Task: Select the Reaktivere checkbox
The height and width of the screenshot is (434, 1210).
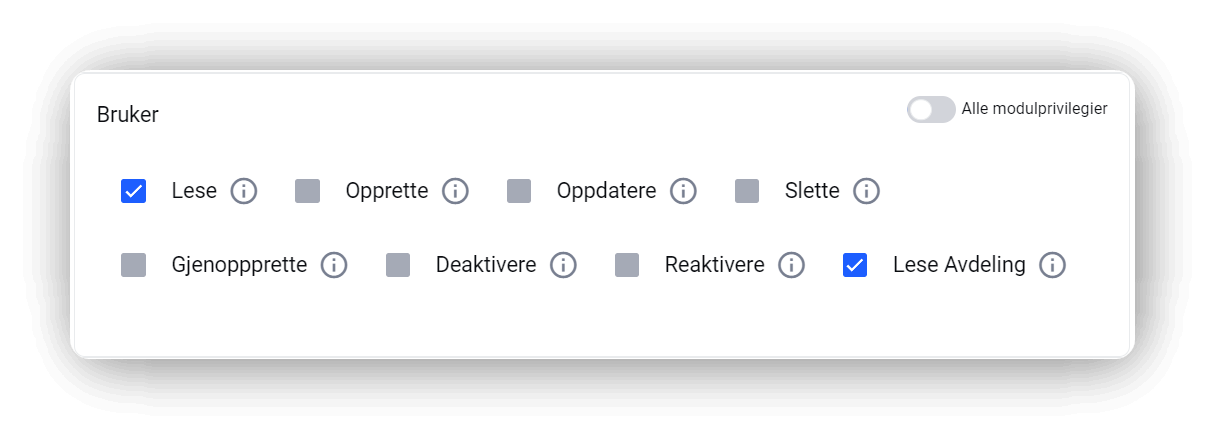Action: tap(627, 265)
